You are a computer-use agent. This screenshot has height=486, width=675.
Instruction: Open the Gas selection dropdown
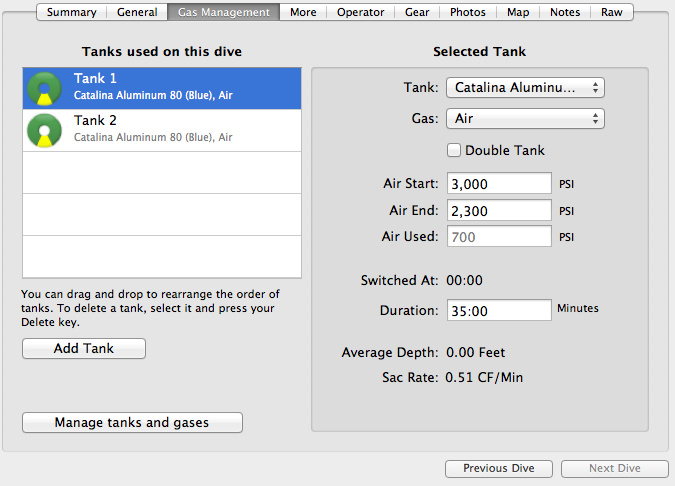(525, 118)
